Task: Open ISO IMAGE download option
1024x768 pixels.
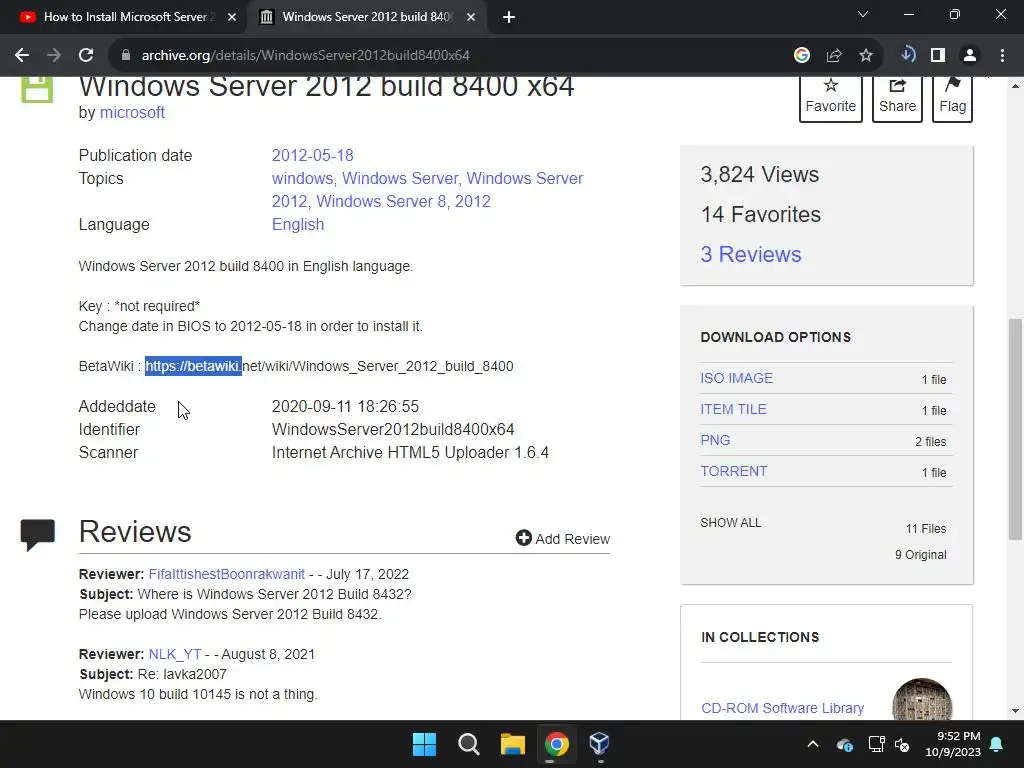Action: click(736, 378)
